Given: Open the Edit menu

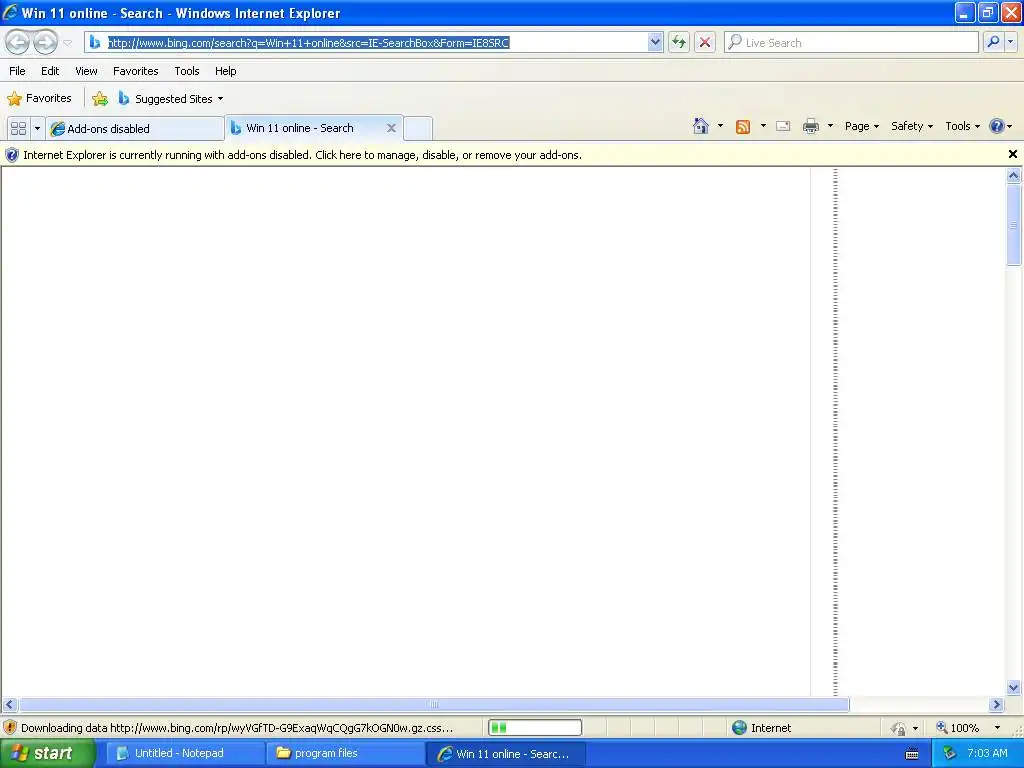Looking at the screenshot, I should (x=50, y=71).
